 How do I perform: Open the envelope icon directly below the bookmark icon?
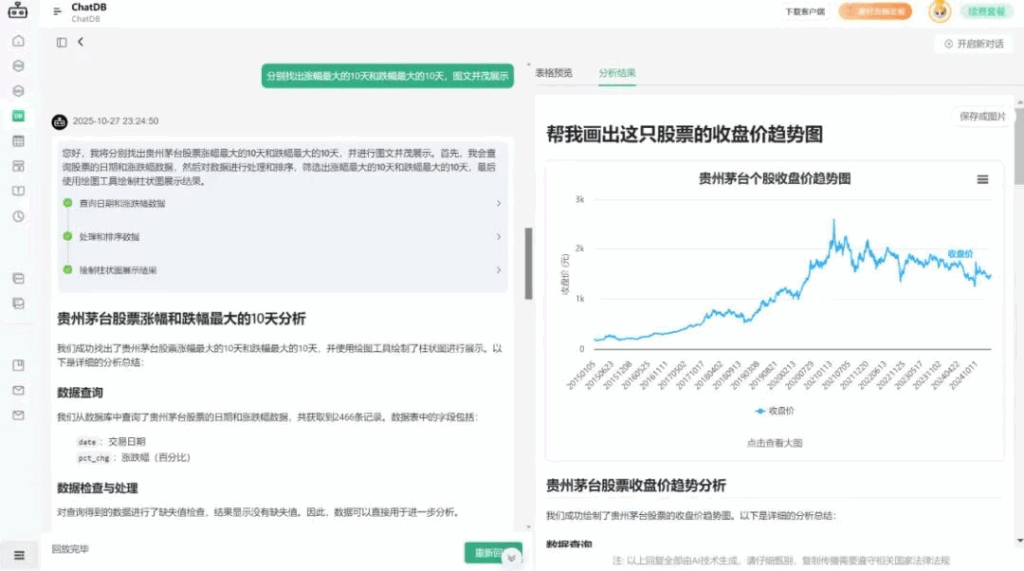coord(18,390)
